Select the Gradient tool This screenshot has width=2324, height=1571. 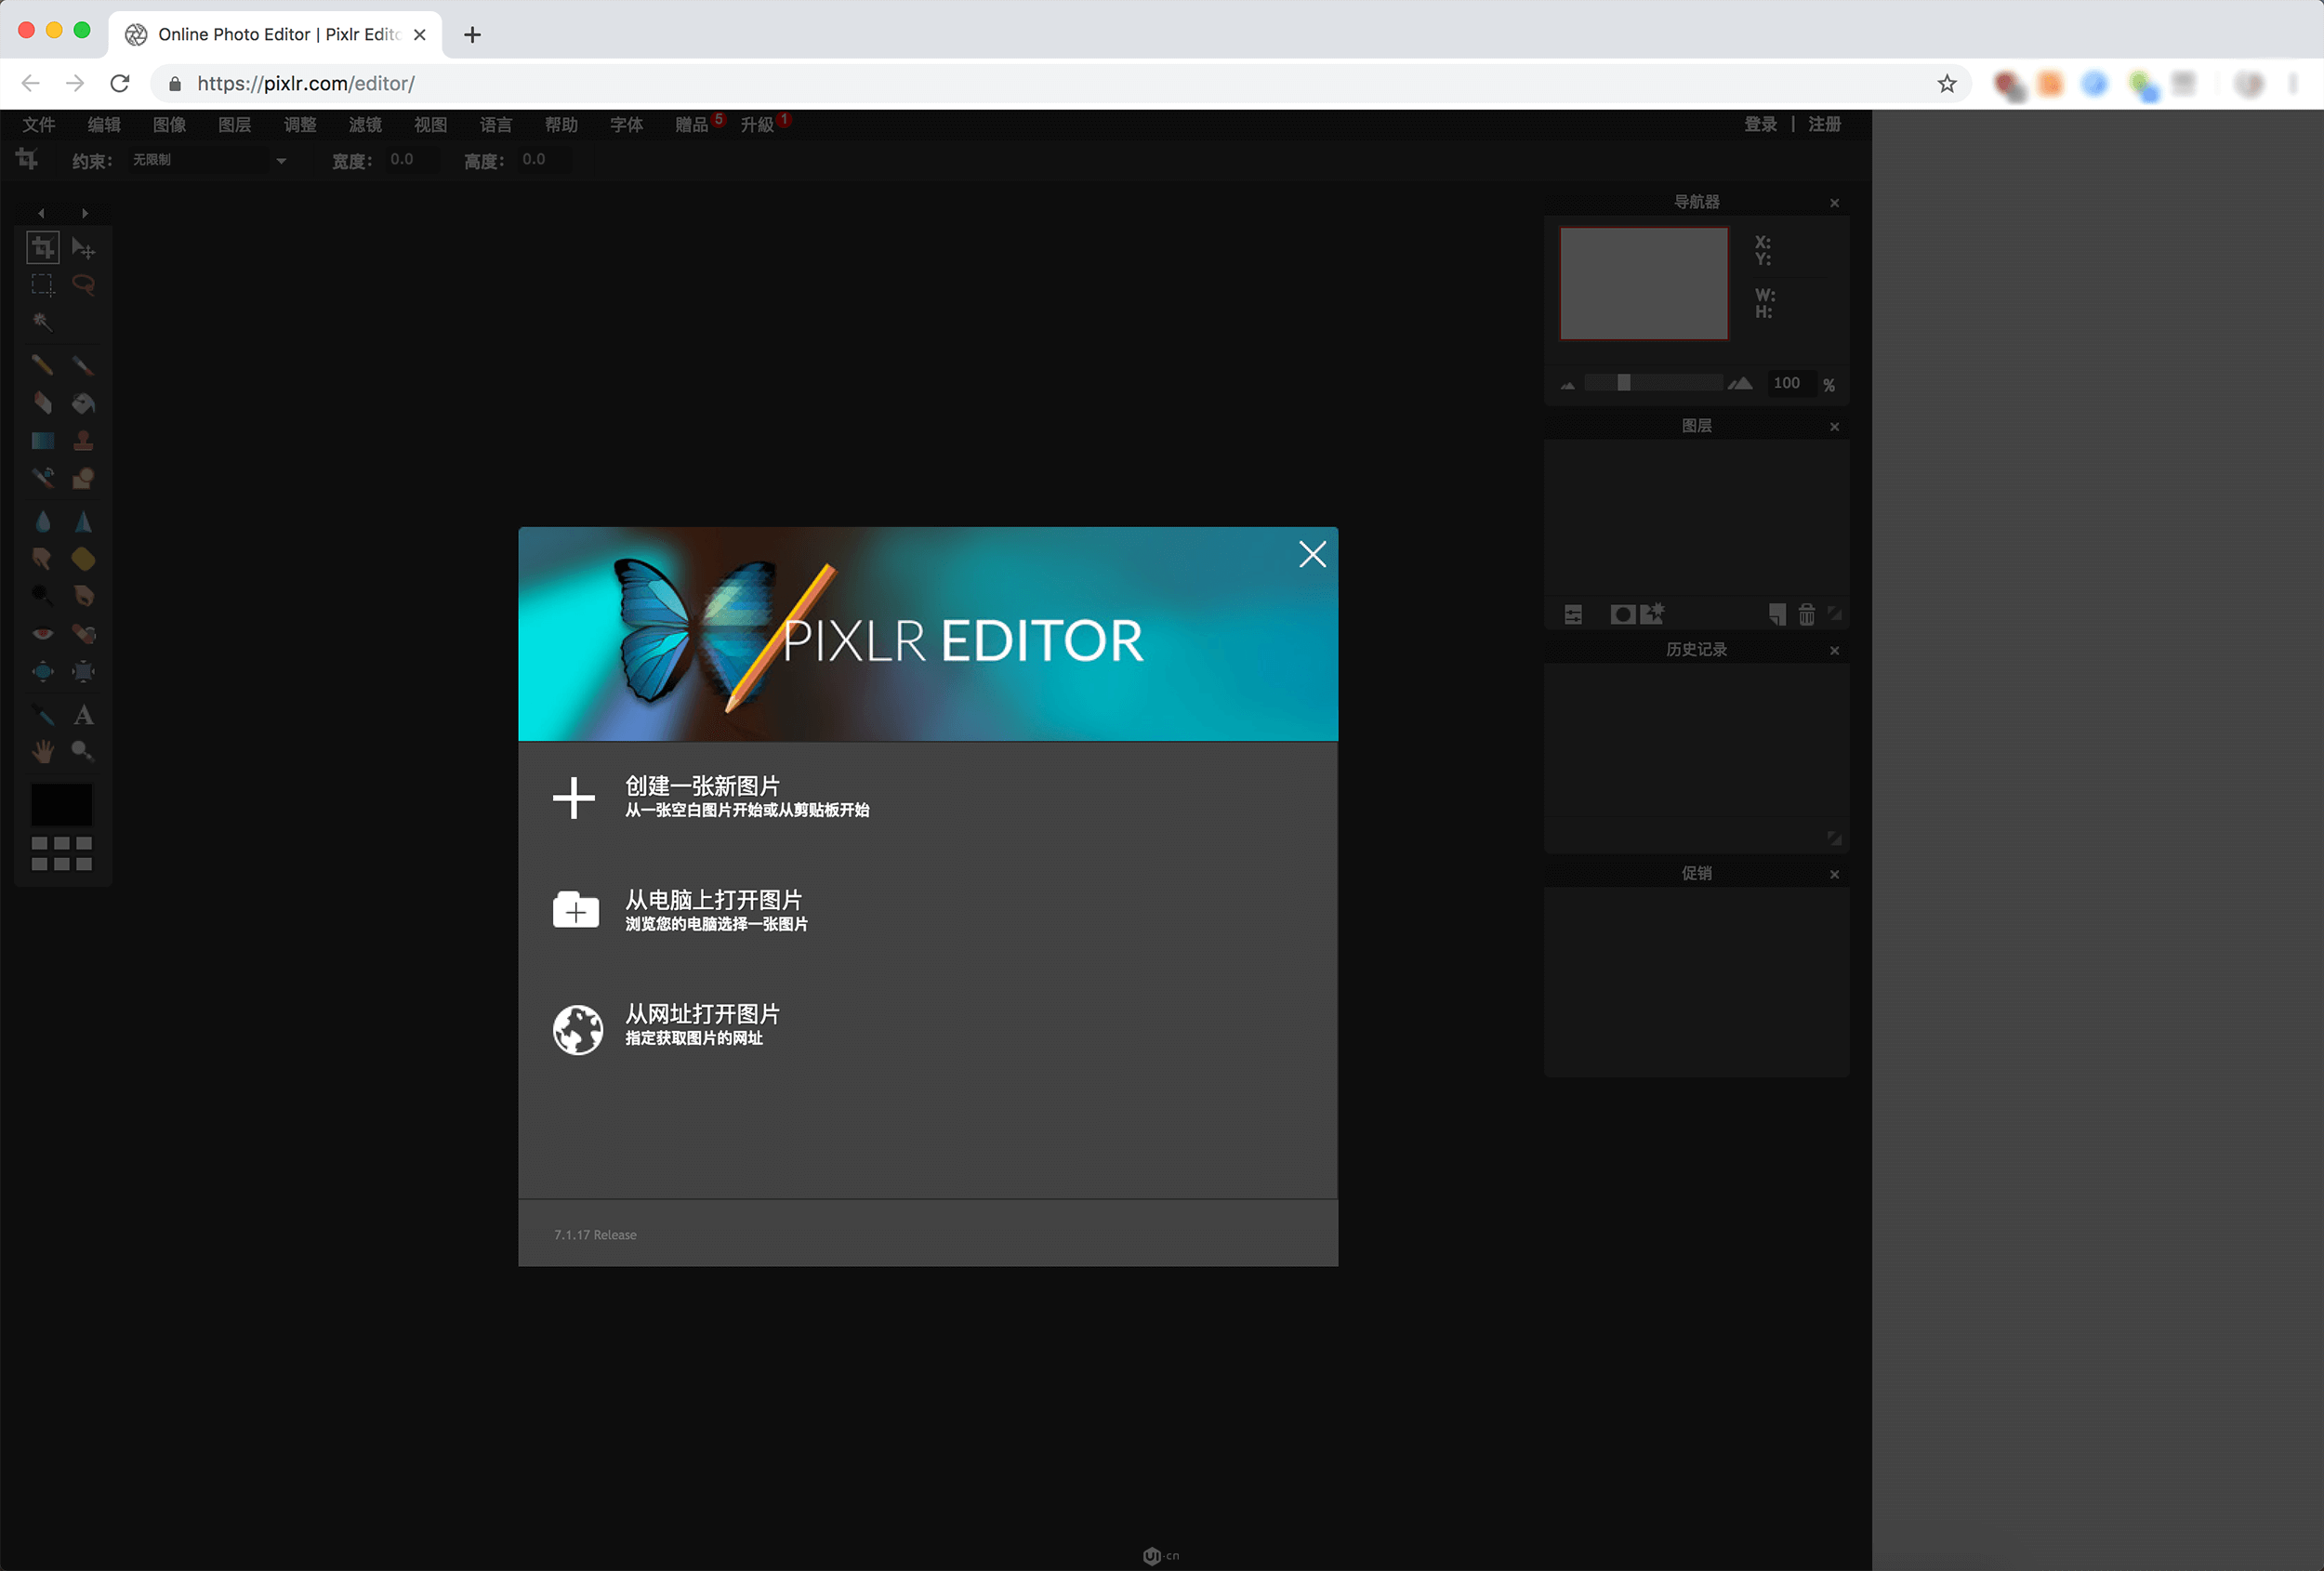(42, 440)
